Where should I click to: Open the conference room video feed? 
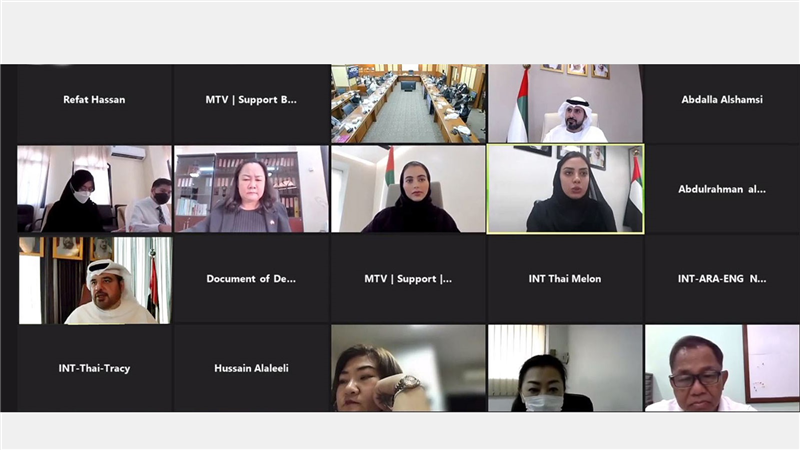tap(408, 104)
